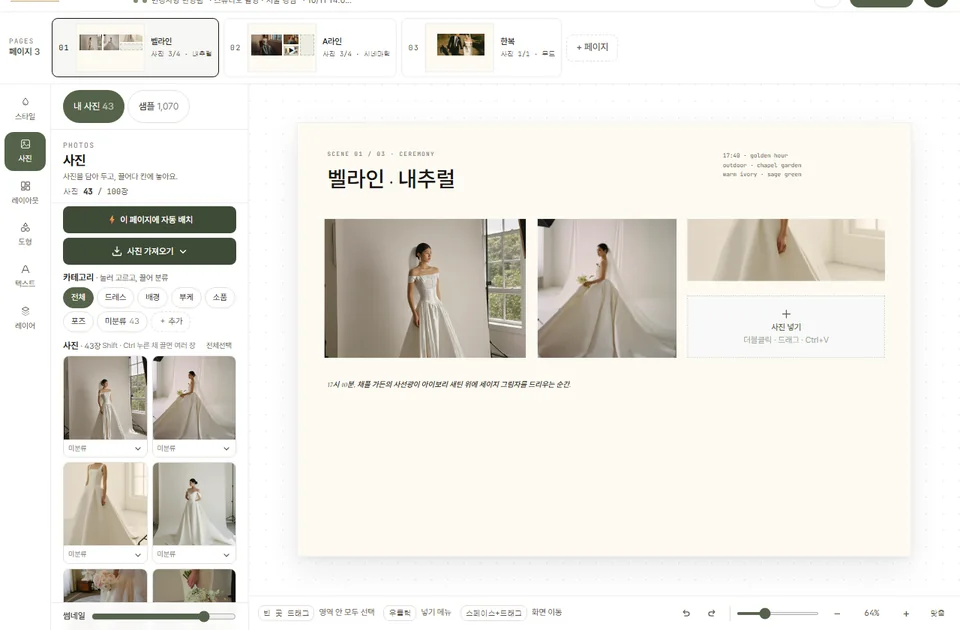Select the cropped dress photo on canvas
Image resolution: width=960 pixels, height=630 pixels.
tap(786, 250)
